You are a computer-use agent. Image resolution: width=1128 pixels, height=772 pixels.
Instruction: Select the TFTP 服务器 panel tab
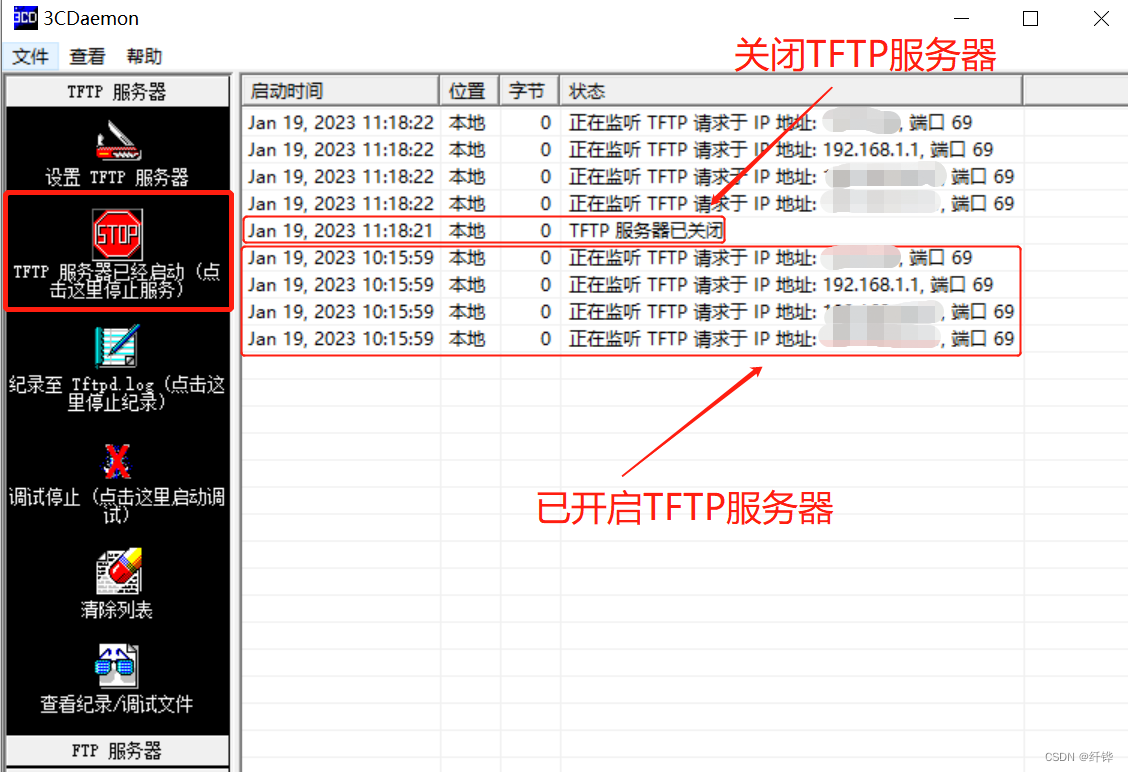tap(117, 91)
